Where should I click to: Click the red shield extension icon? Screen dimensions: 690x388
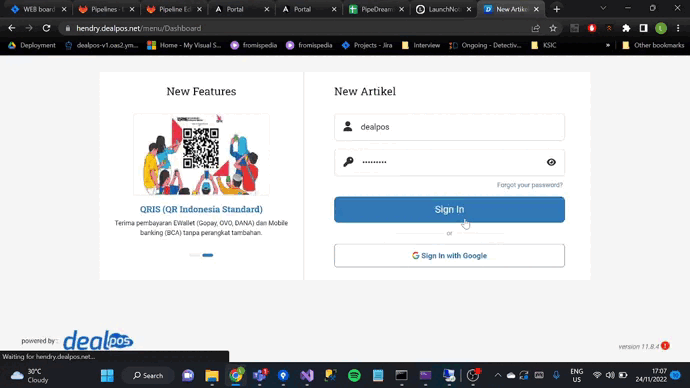[x=592, y=28]
